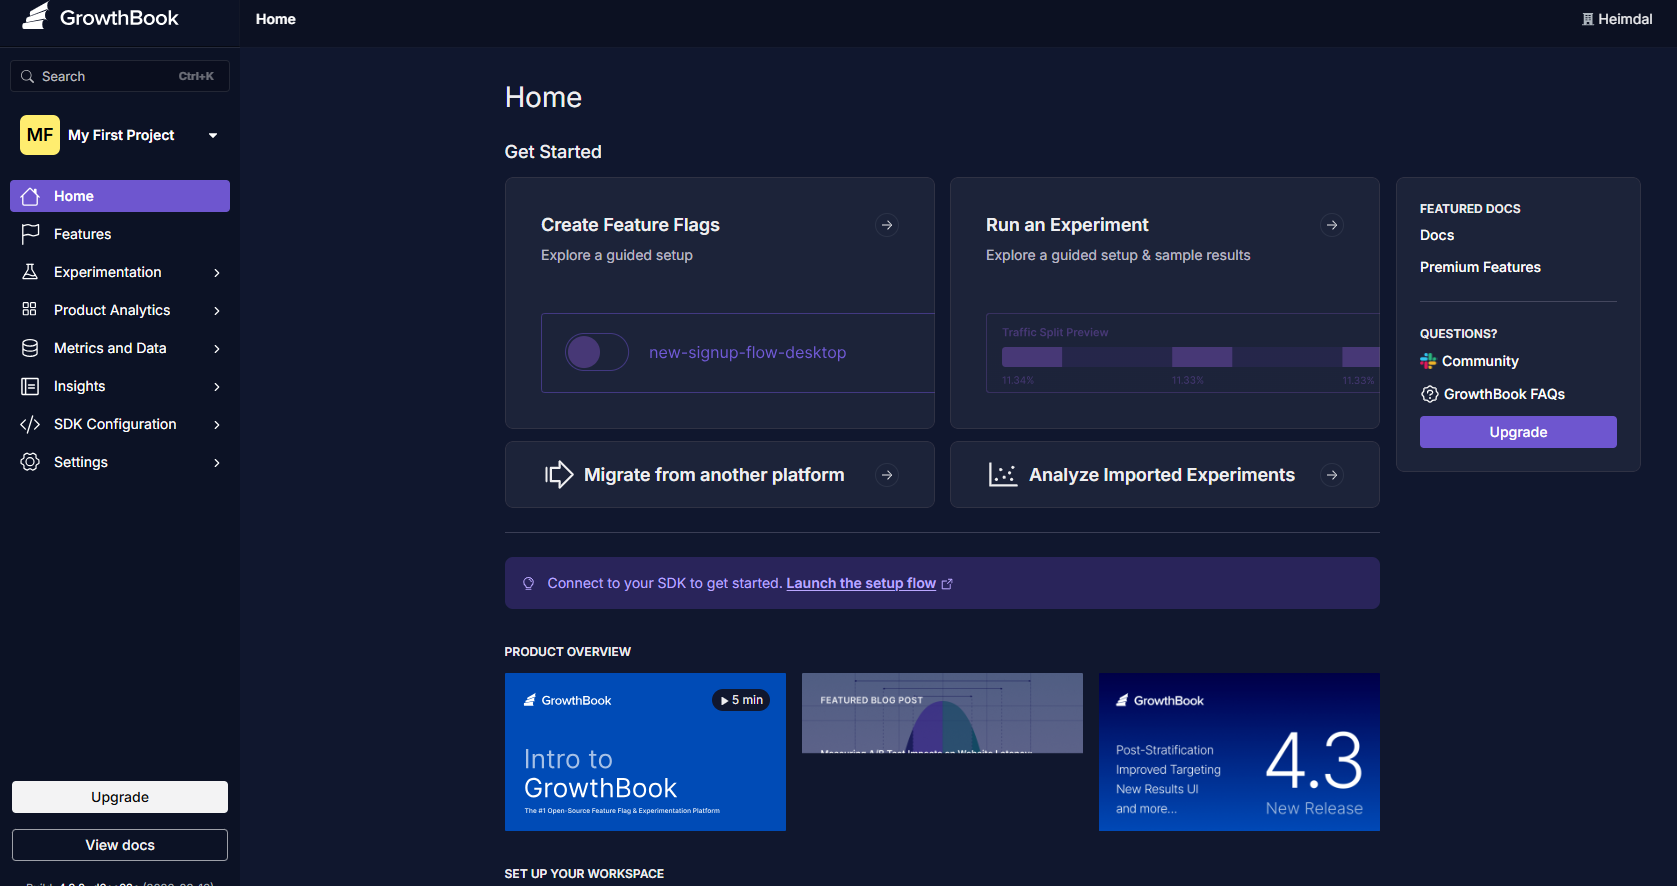The height and width of the screenshot is (886, 1677).
Task: Click the MF project avatar
Action: coord(40,135)
